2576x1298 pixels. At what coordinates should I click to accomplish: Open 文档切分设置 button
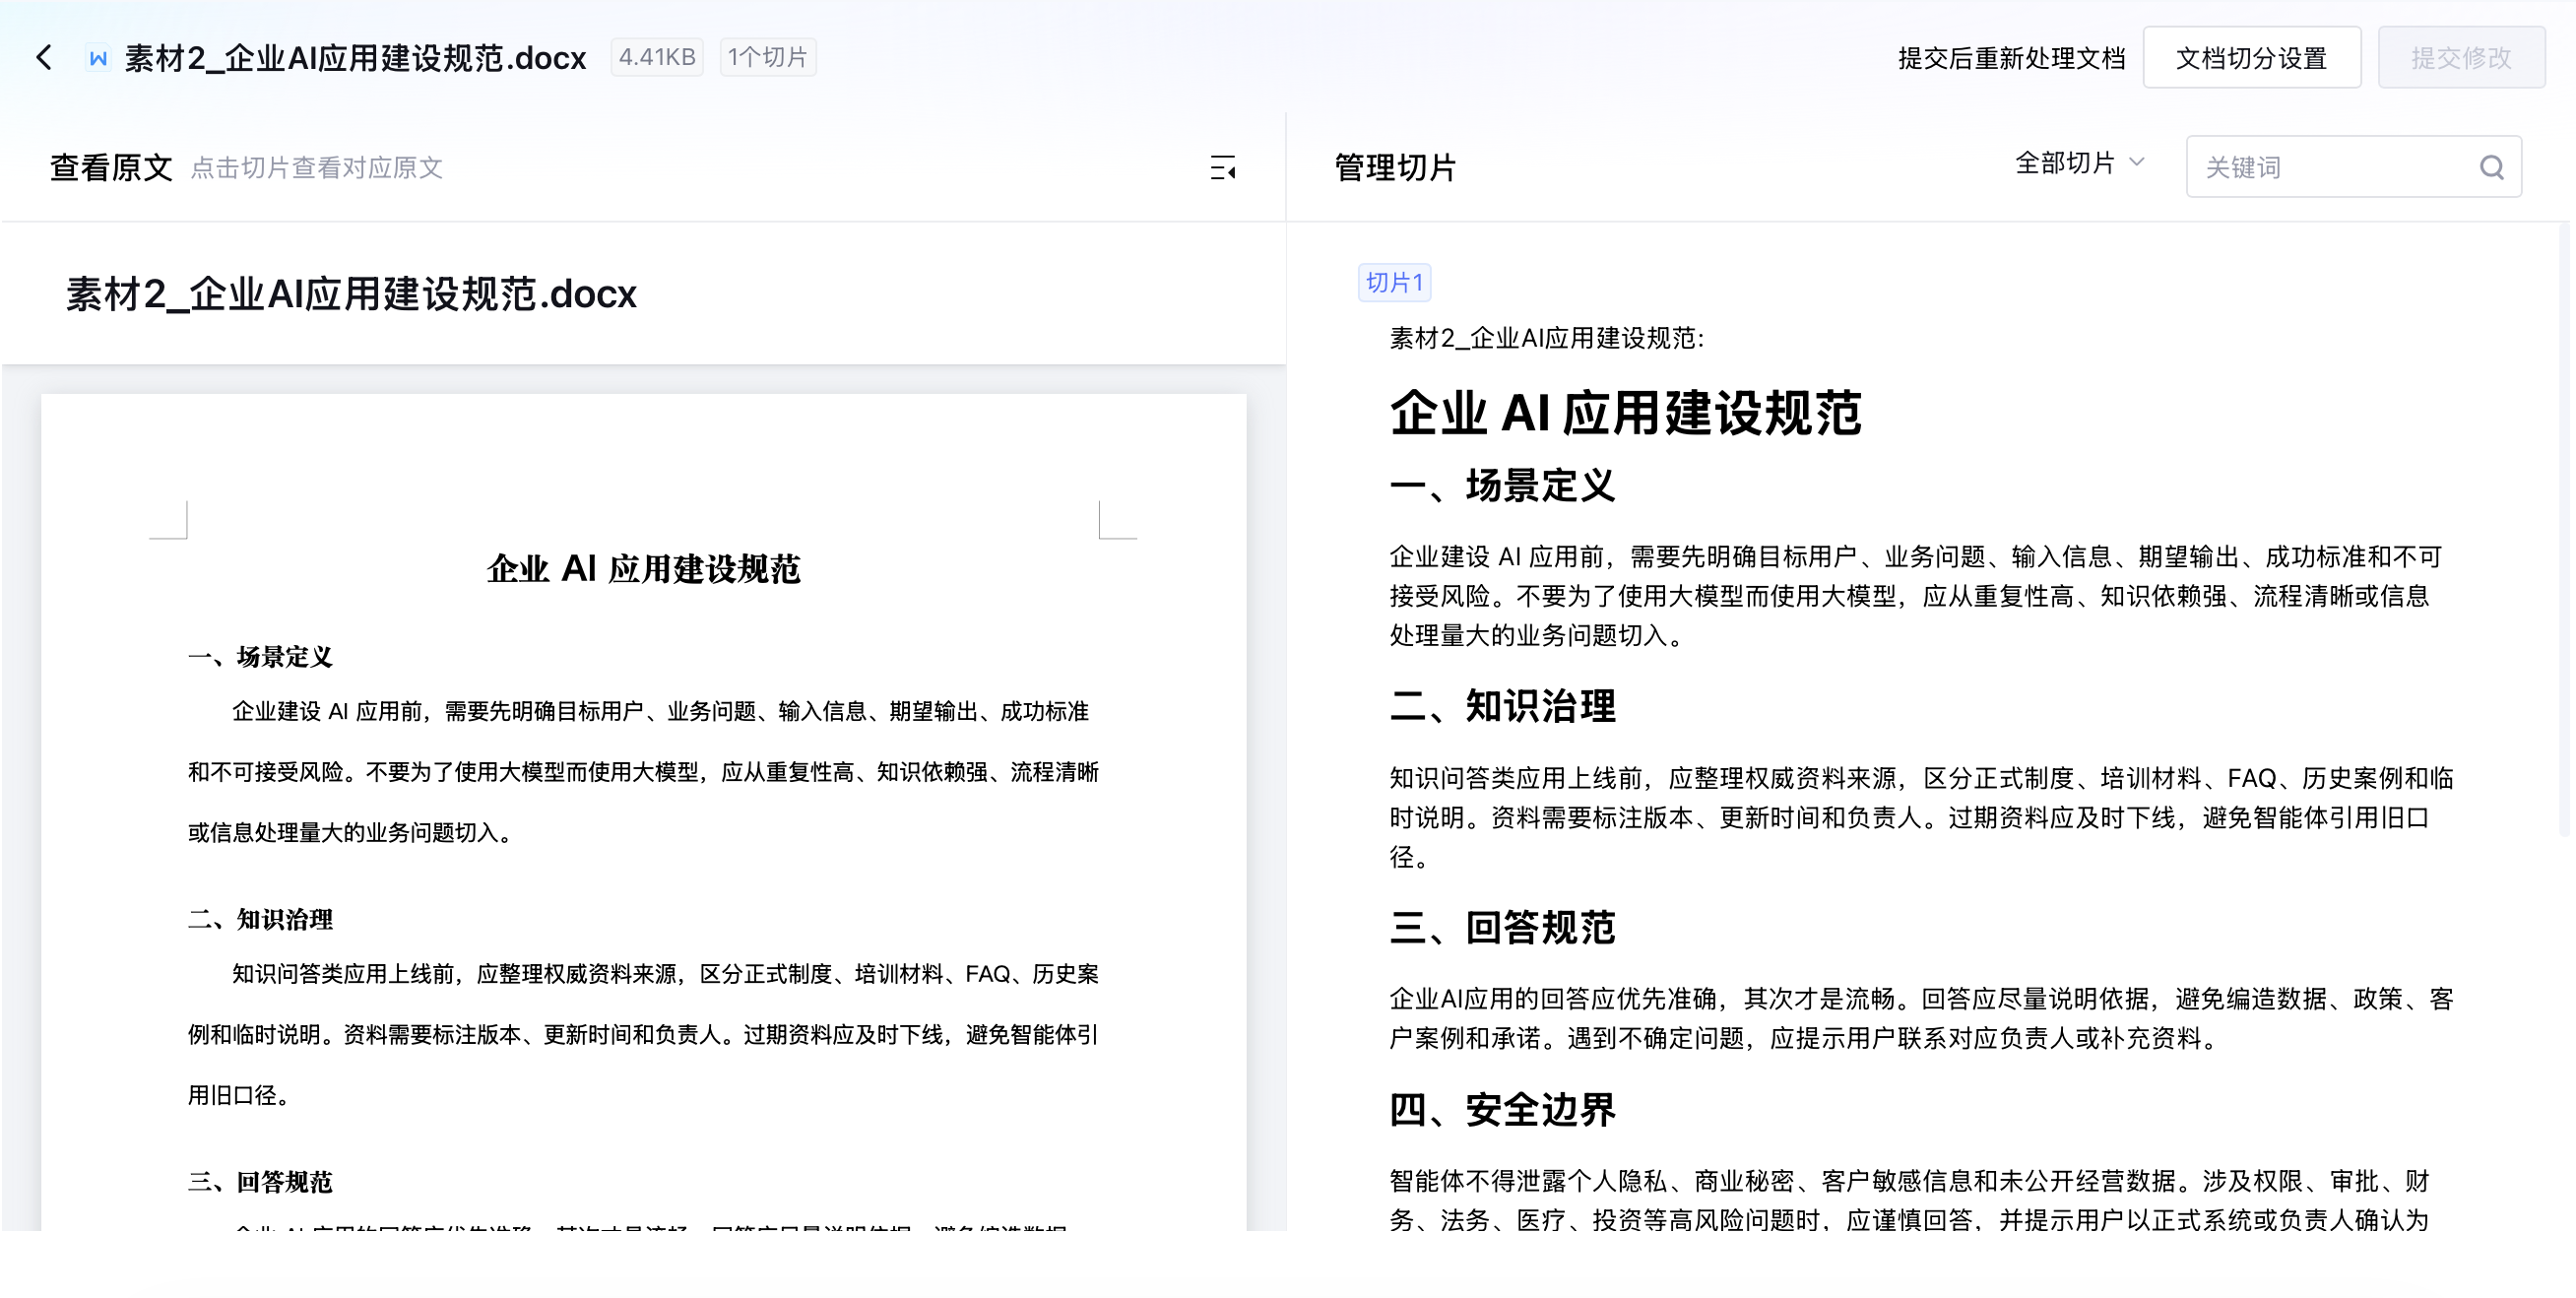tap(2251, 58)
